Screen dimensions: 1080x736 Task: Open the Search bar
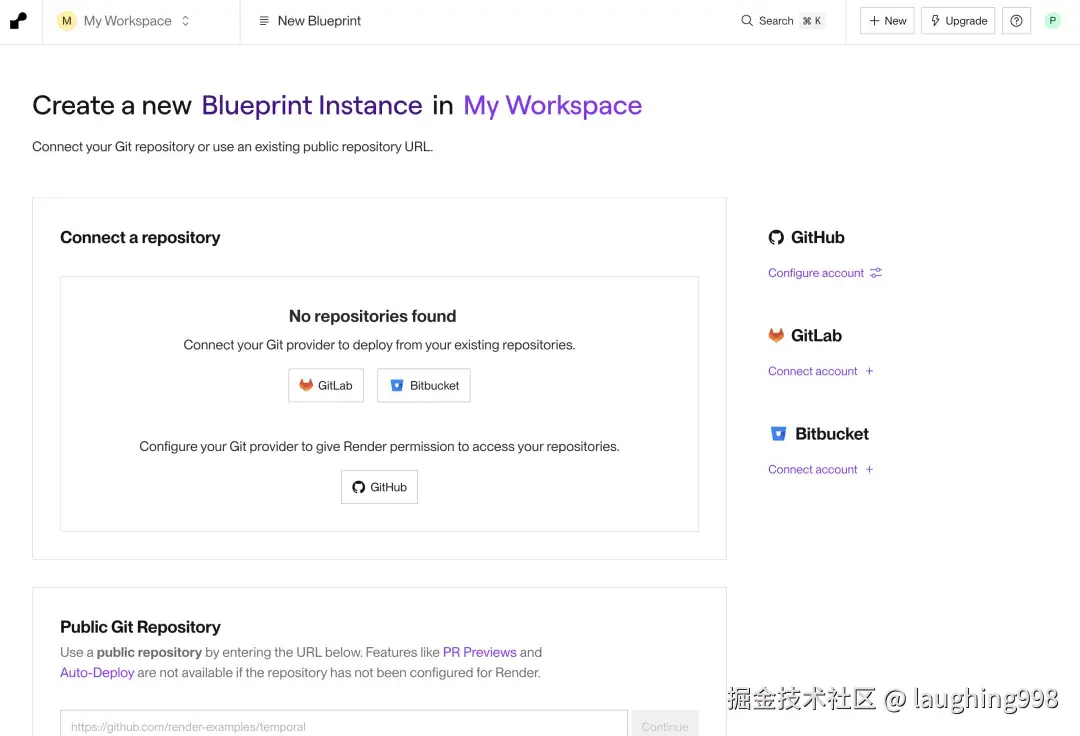click(782, 21)
